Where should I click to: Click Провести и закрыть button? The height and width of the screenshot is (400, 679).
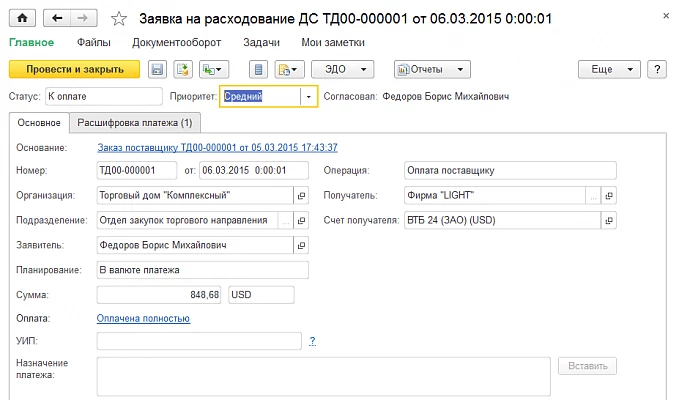pyautogui.click(x=74, y=69)
